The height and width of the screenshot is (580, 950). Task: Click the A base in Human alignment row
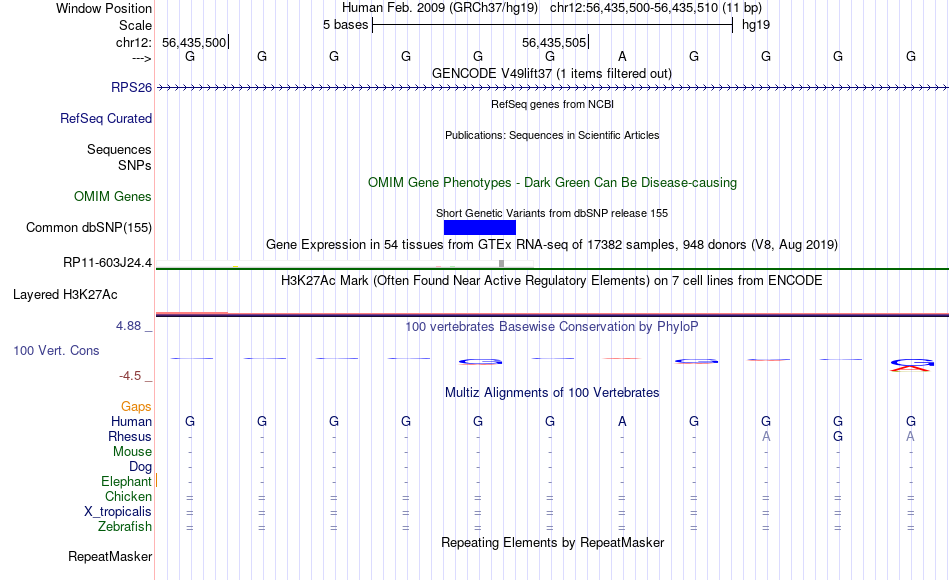coord(622,421)
